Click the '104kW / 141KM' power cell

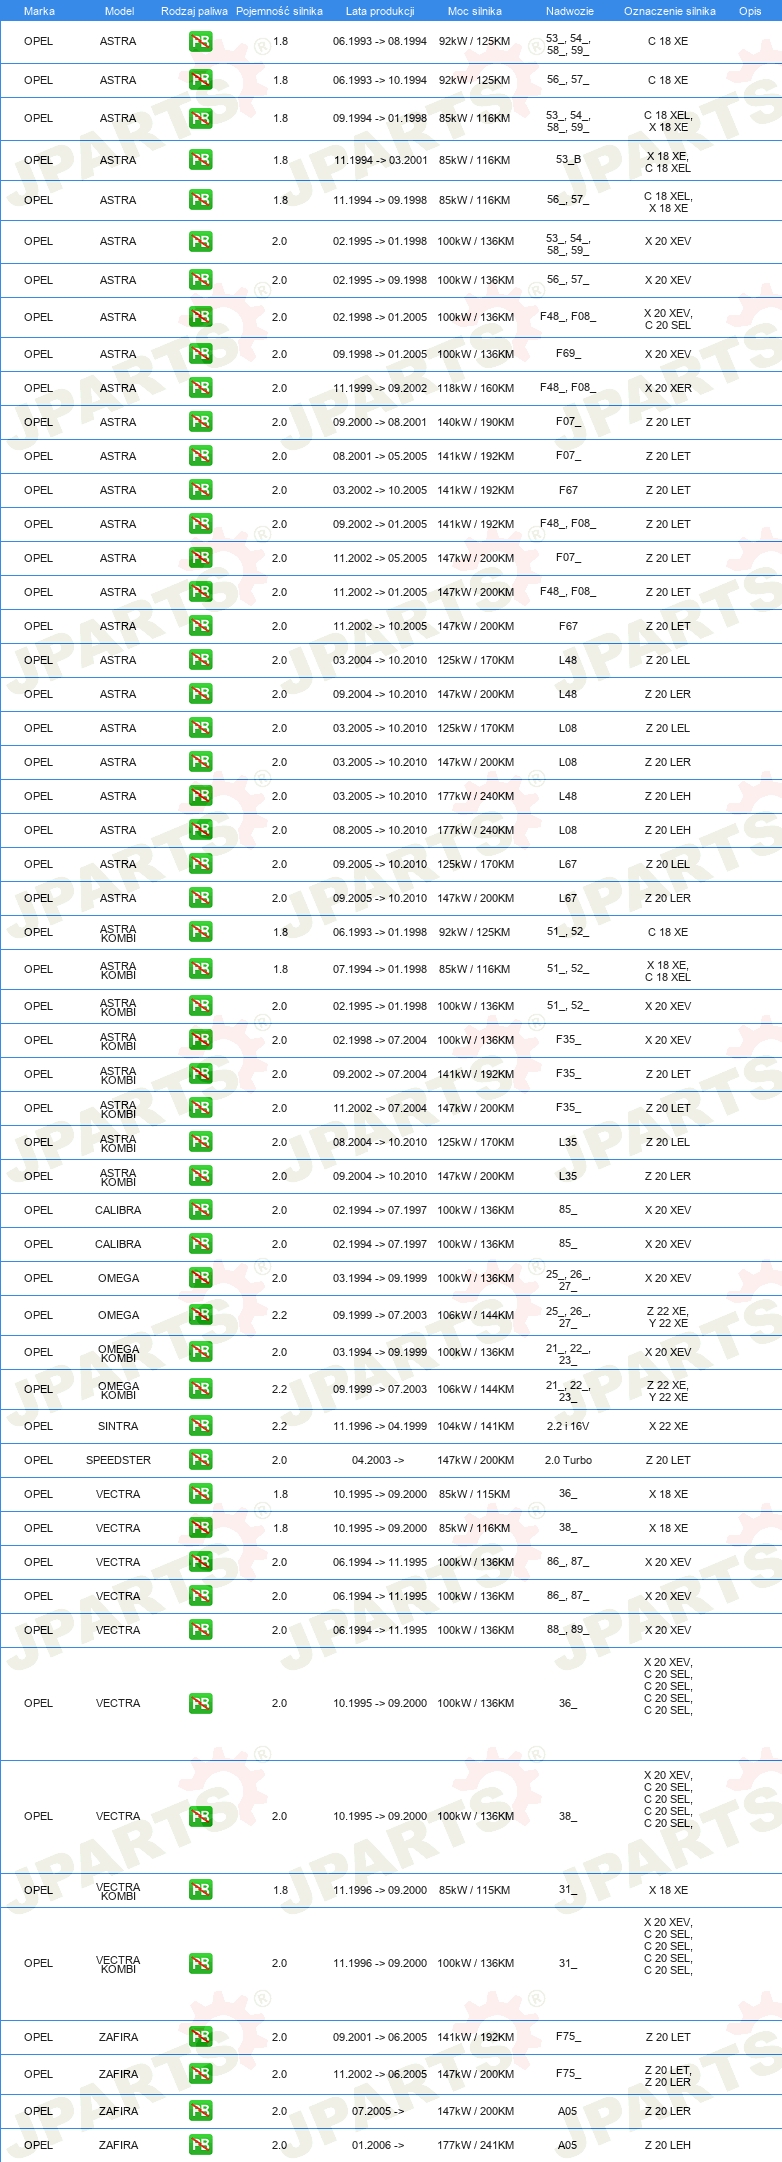475,1426
